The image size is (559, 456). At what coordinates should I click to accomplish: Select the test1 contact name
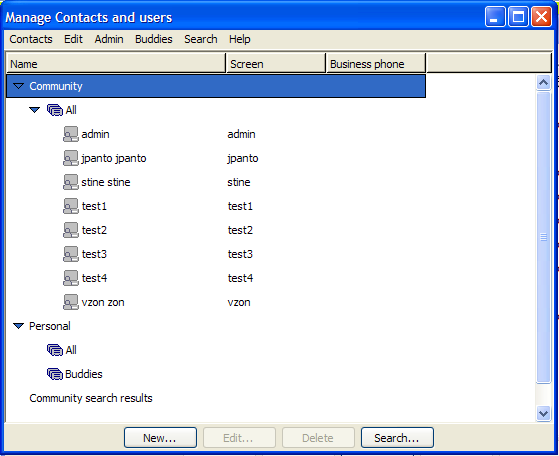coord(94,206)
